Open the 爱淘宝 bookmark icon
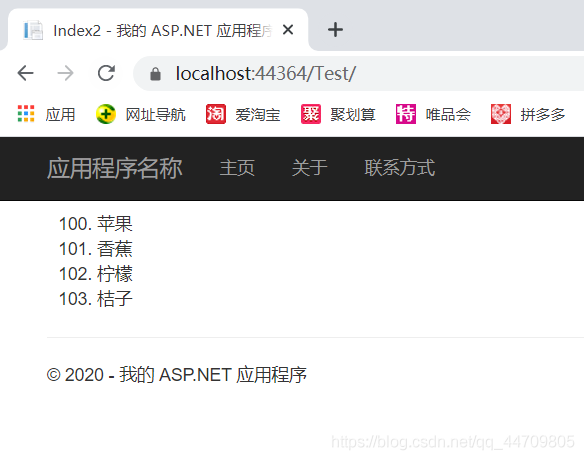Image resolution: width=584 pixels, height=460 pixels. point(216,114)
